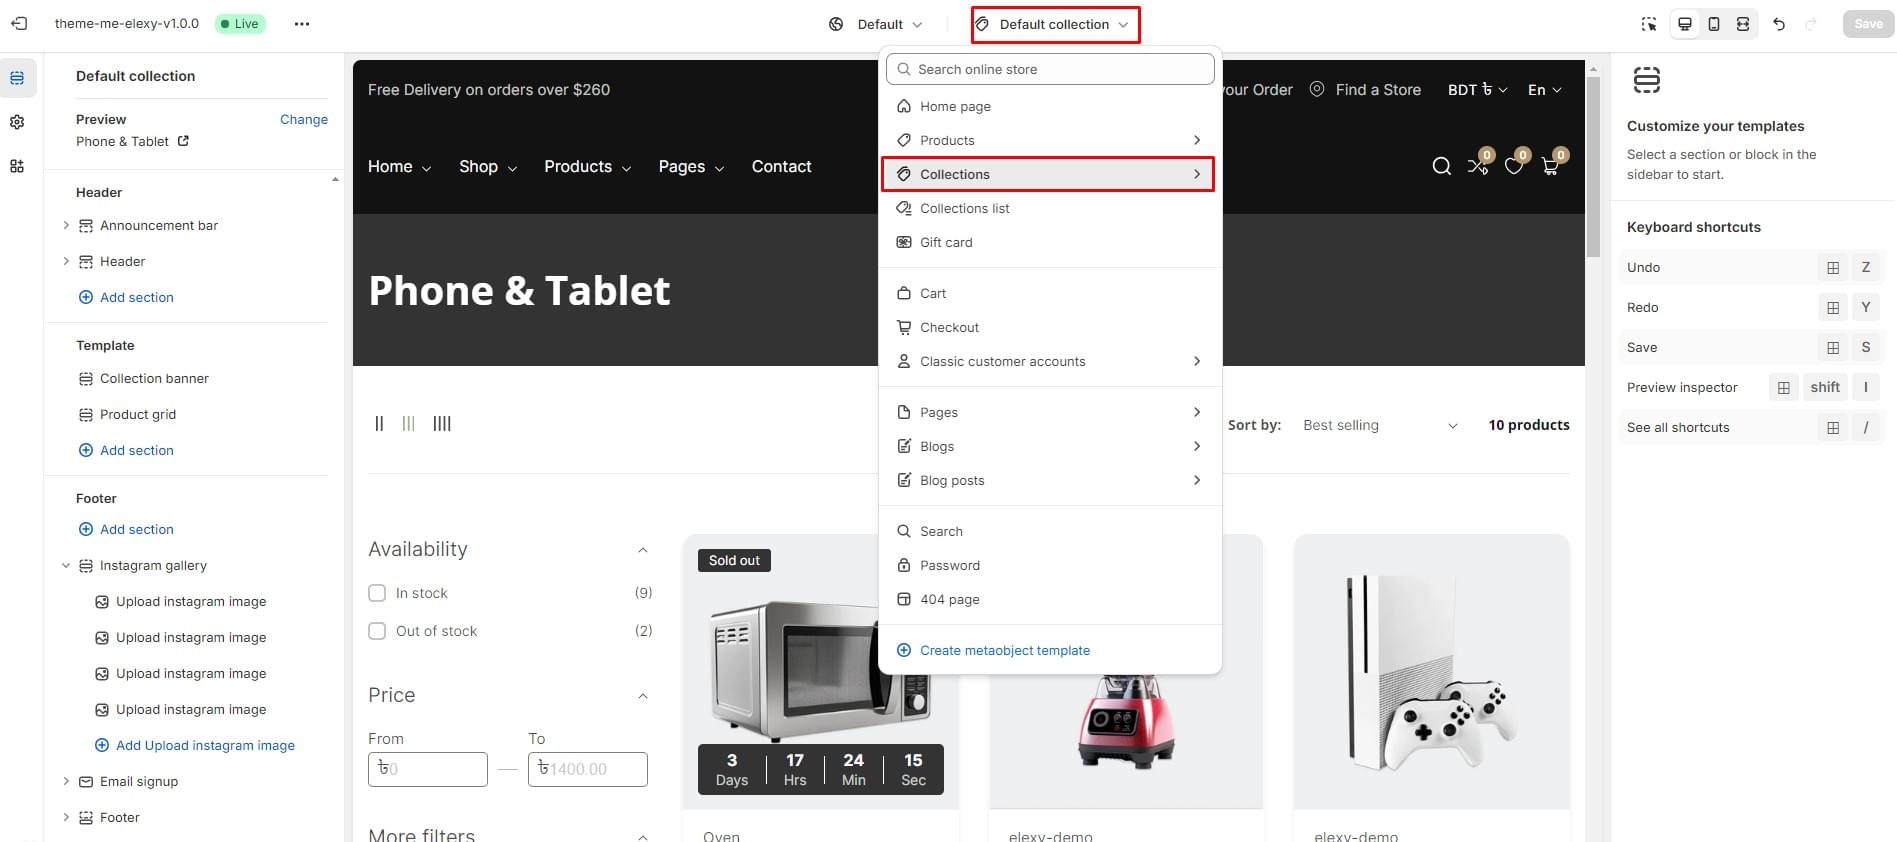Image resolution: width=1897 pixels, height=842 pixels.
Task: Open Theme settings gear icon
Action: pyautogui.click(x=17, y=122)
